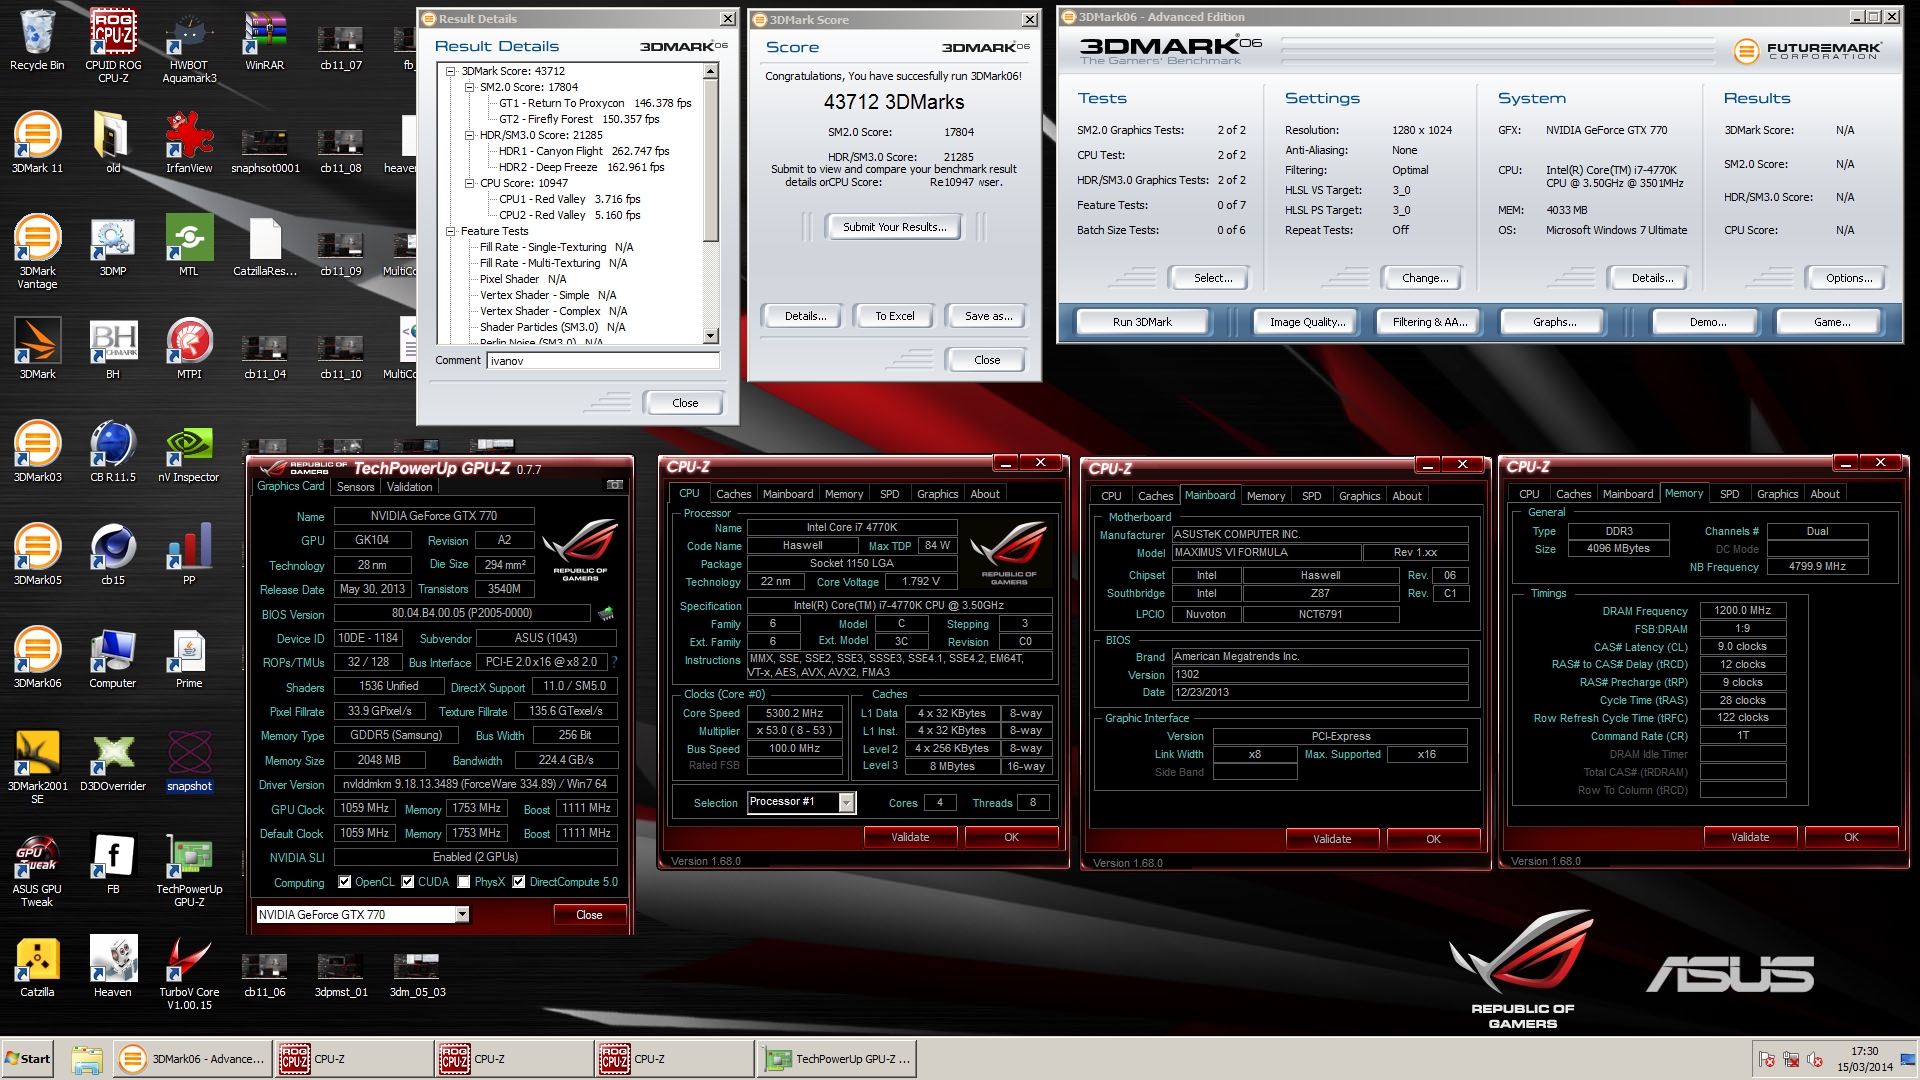Open SPD tab in first CPU-Z window

890,494
